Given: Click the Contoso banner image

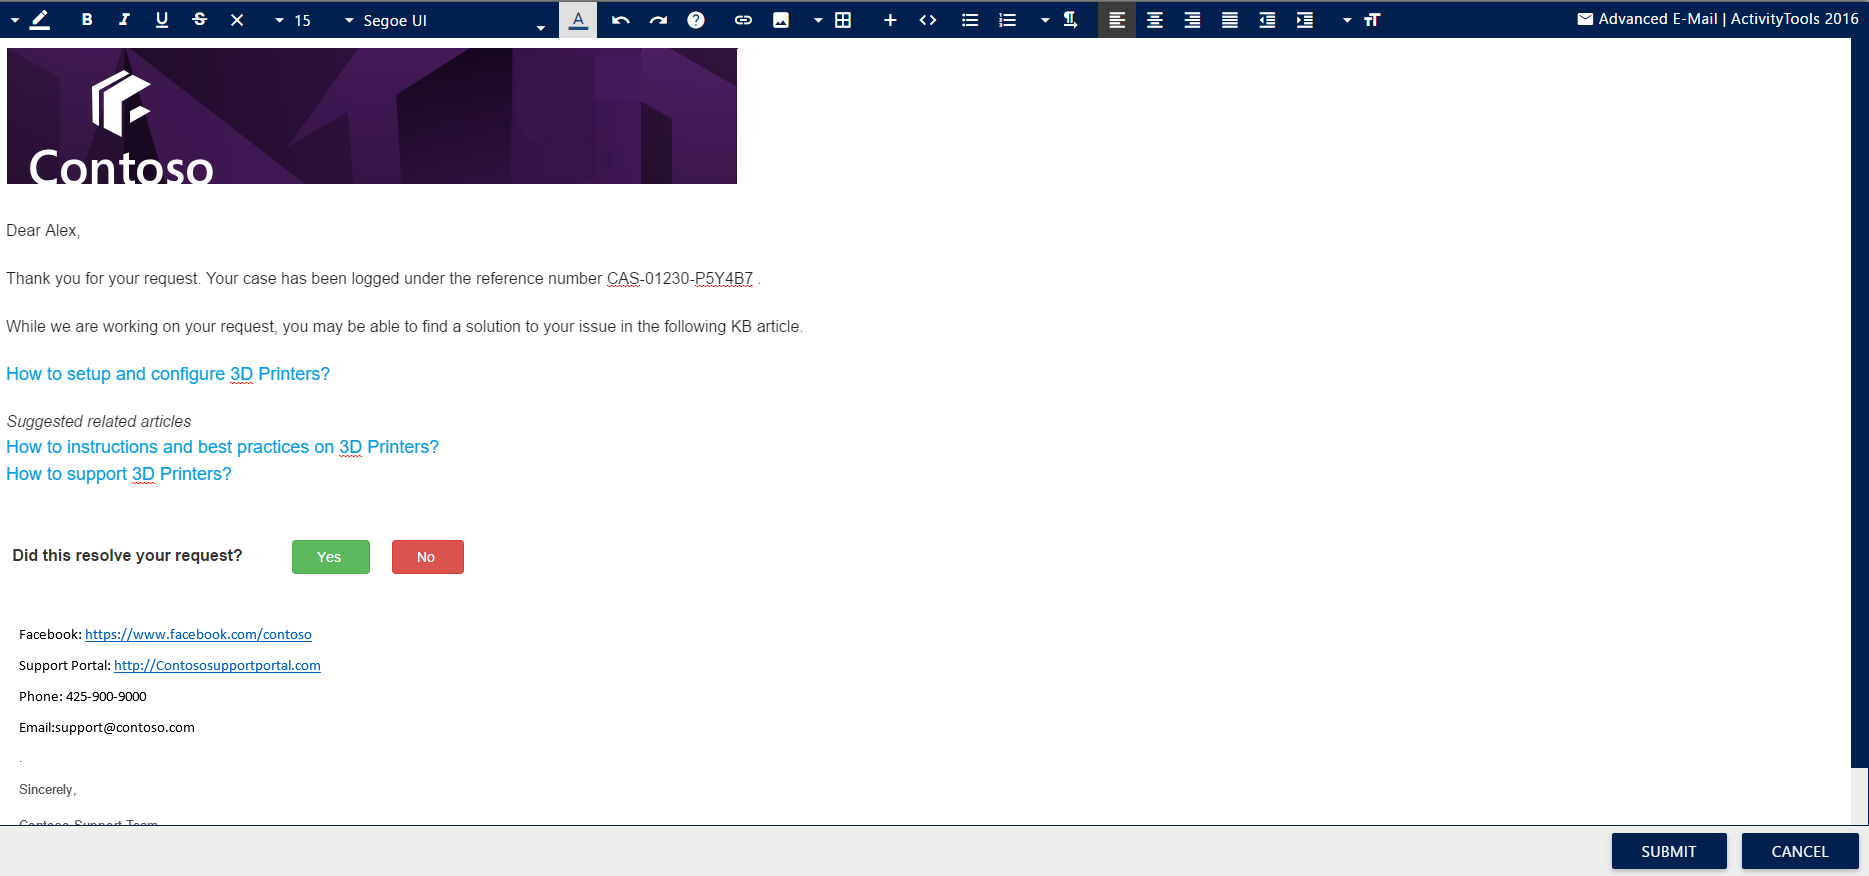Looking at the screenshot, I should [x=372, y=116].
